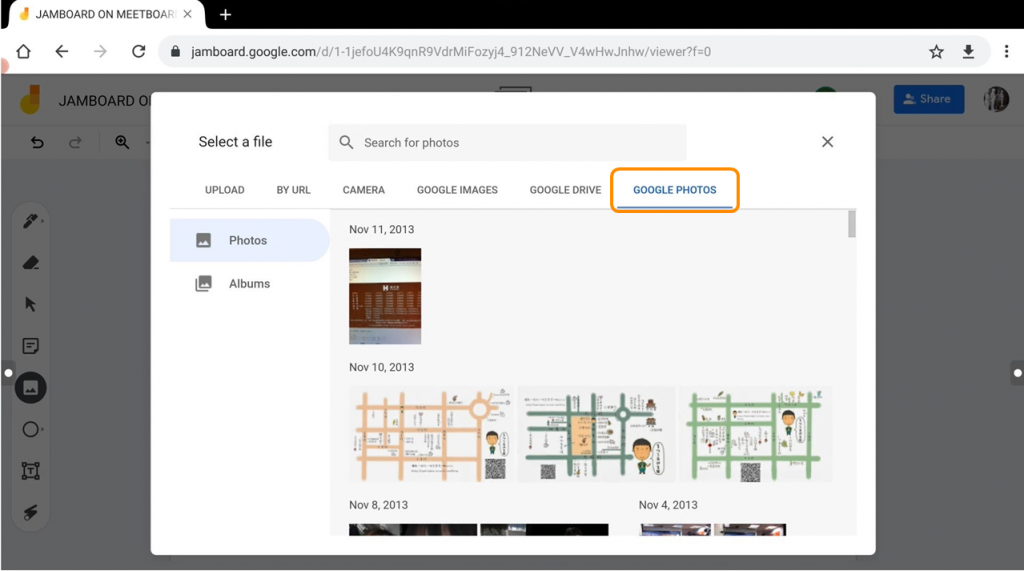This screenshot has height=571, width=1024.
Task: Open a new browser tab
Action: pyautogui.click(x=225, y=14)
